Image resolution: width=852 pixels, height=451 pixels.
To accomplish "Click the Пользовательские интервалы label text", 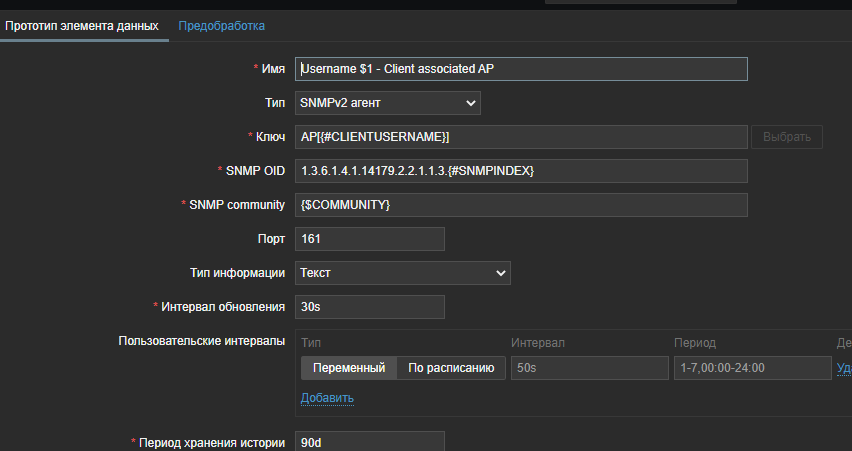I will tap(202, 341).
